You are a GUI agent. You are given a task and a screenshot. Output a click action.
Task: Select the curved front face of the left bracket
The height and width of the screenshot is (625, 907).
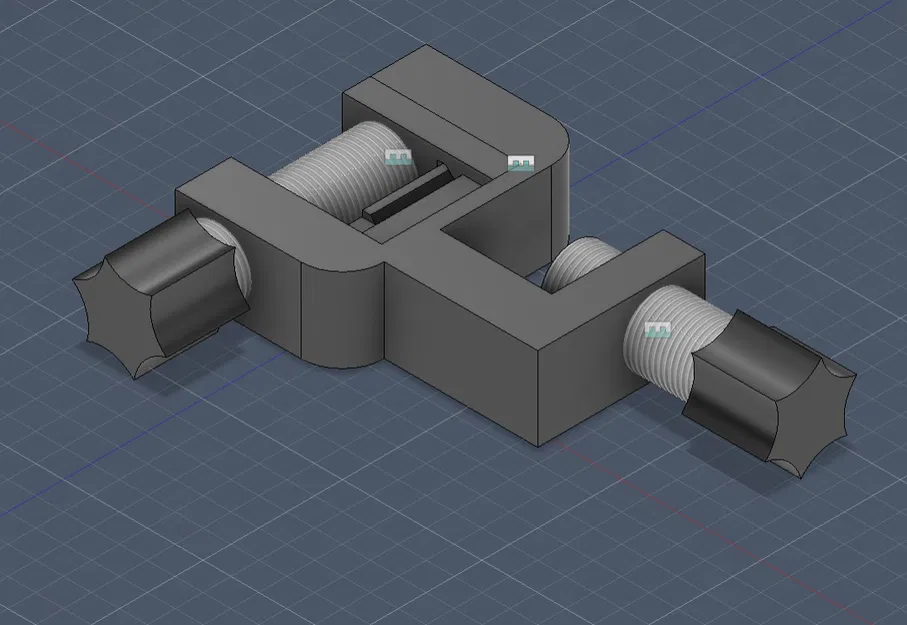click(x=342, y=314)
